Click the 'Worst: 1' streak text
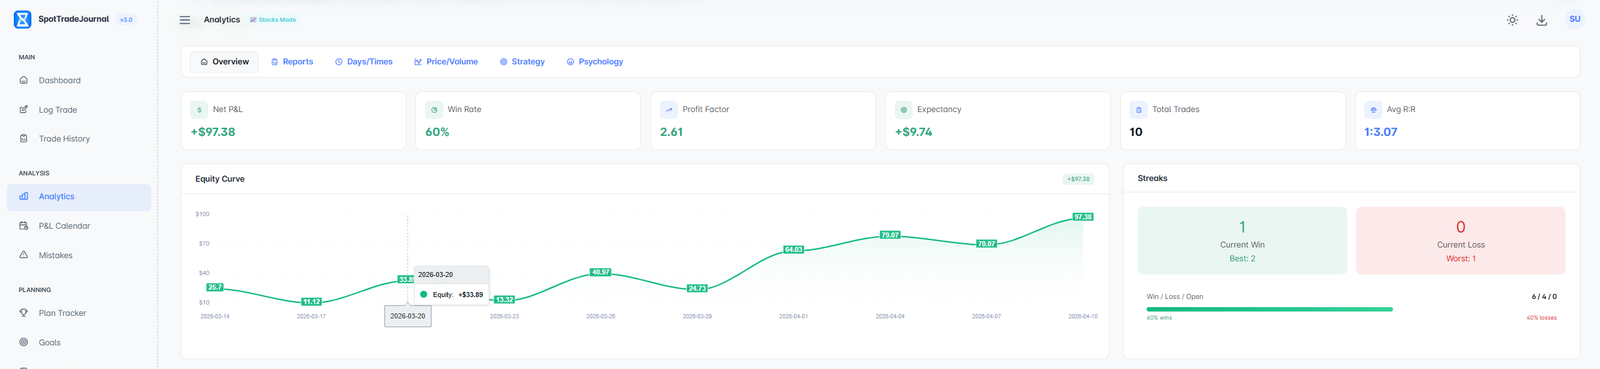Screen dimensions: 1600x369 (x=1460, y=259)
